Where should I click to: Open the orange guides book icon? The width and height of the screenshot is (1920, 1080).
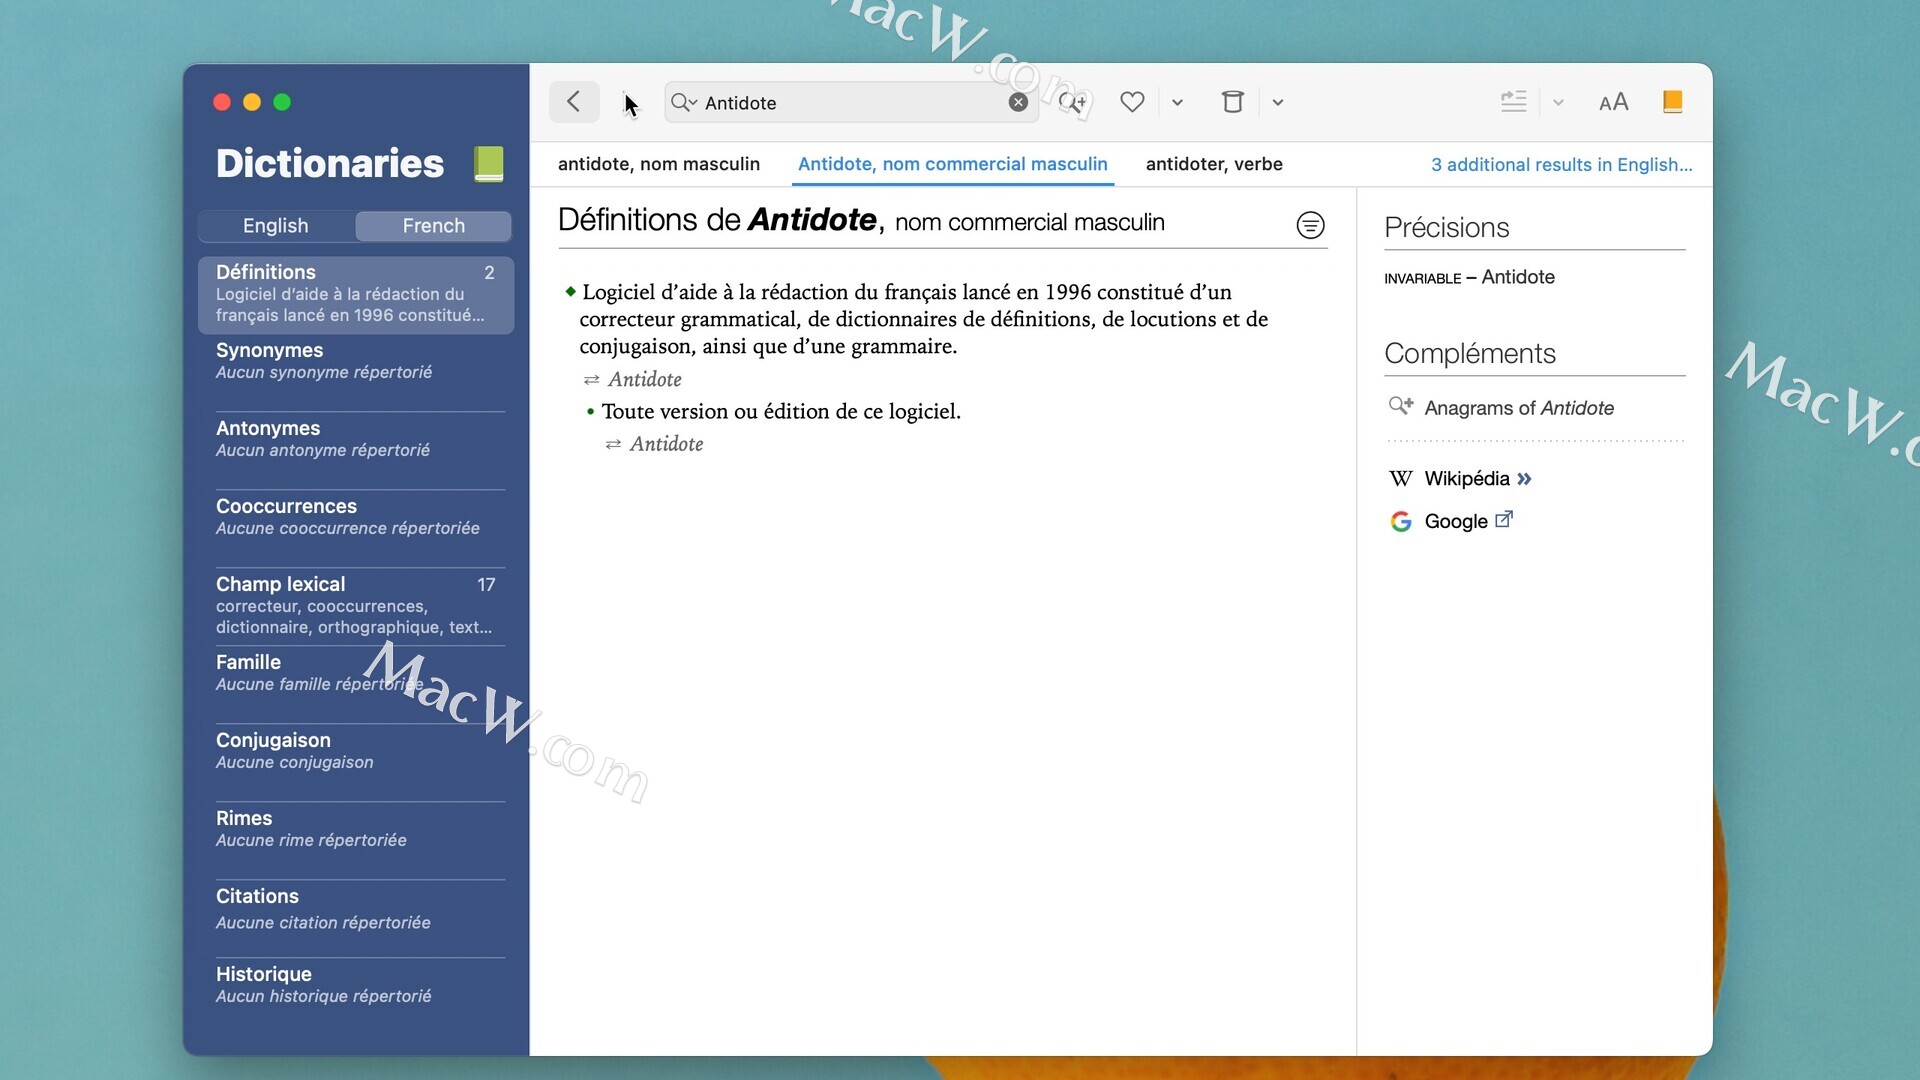click(x=1672, y=102)
